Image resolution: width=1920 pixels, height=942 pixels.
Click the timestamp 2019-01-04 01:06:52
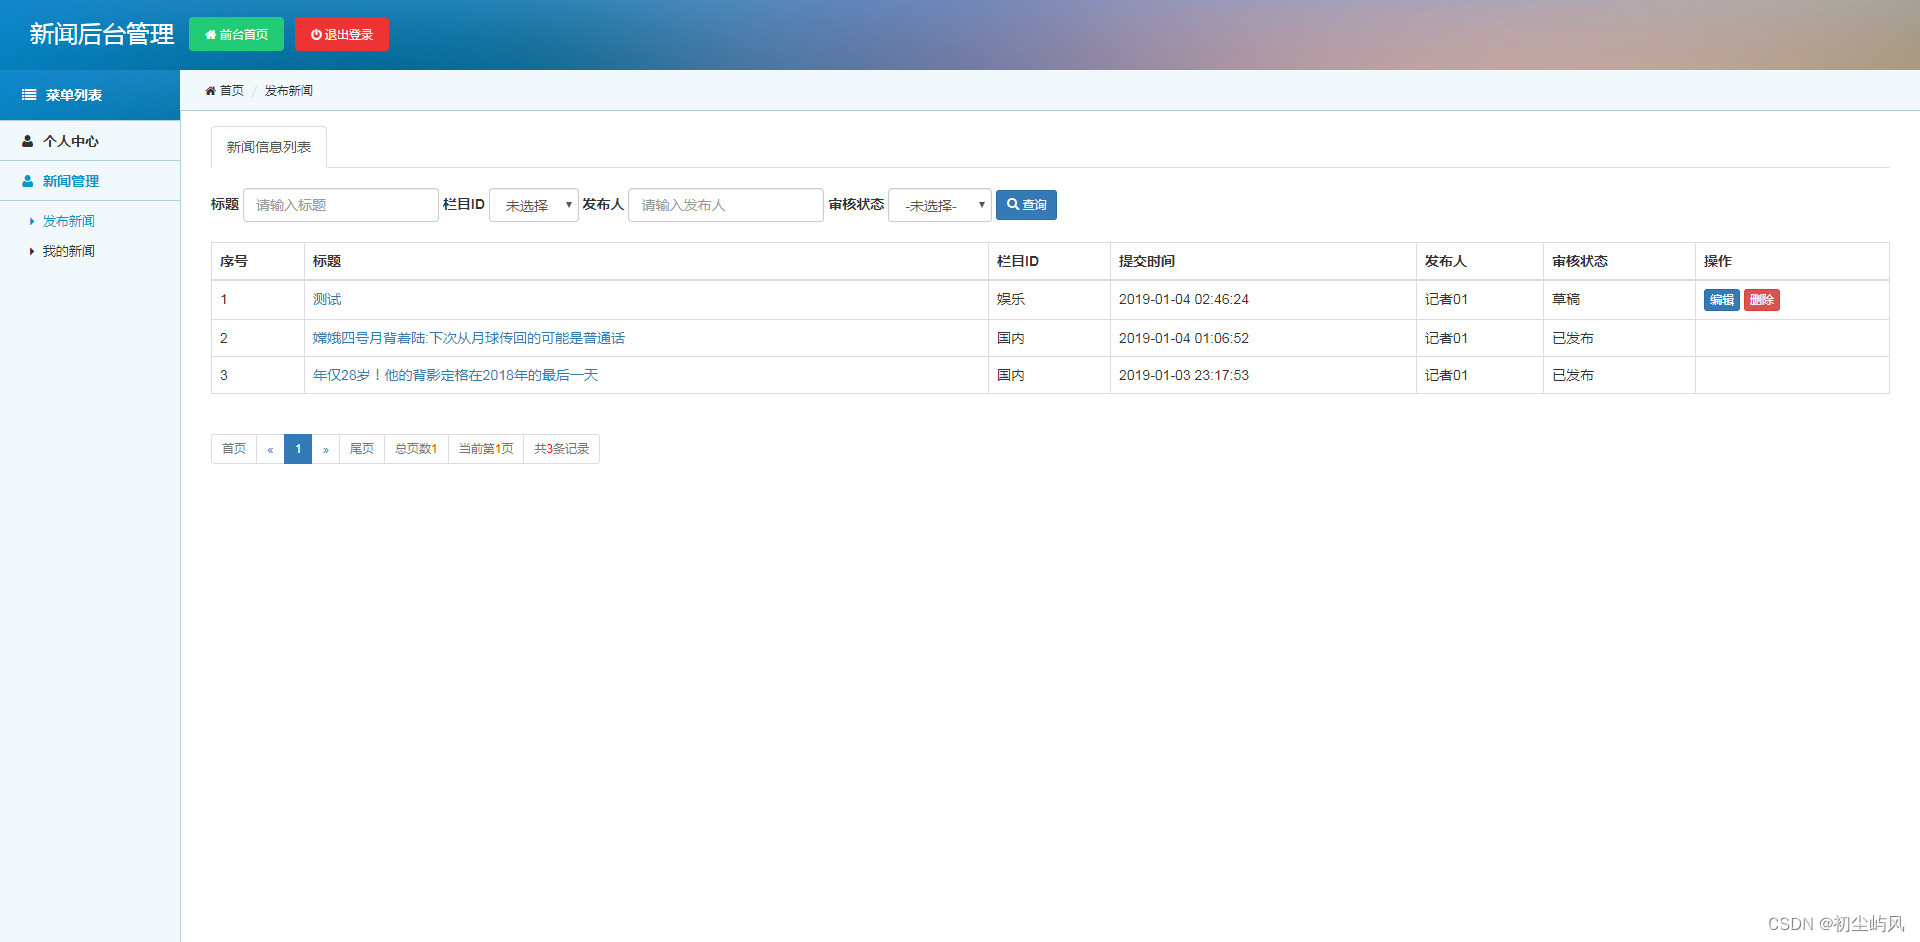pos(1184,338)
